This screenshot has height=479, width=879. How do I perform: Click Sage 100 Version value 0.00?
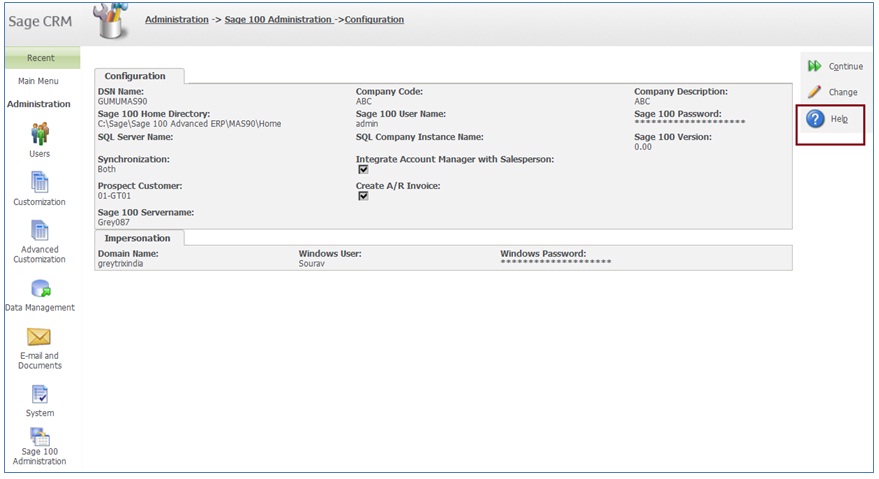pos(642,147)
